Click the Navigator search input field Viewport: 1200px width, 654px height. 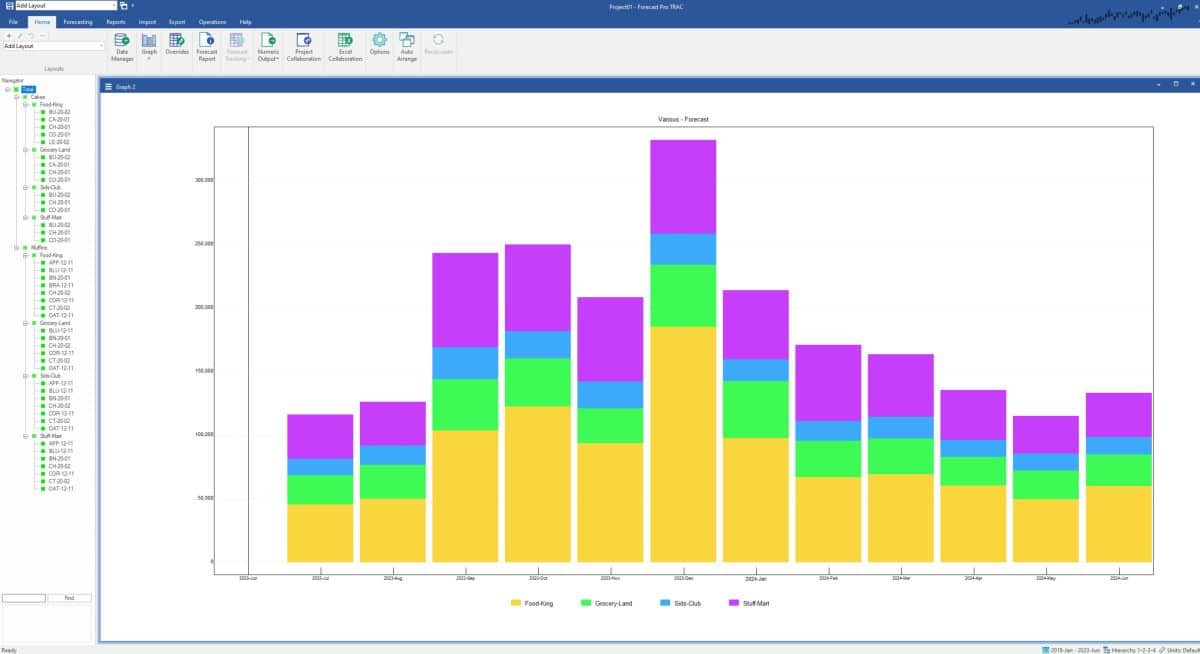[x=24, y=598]
